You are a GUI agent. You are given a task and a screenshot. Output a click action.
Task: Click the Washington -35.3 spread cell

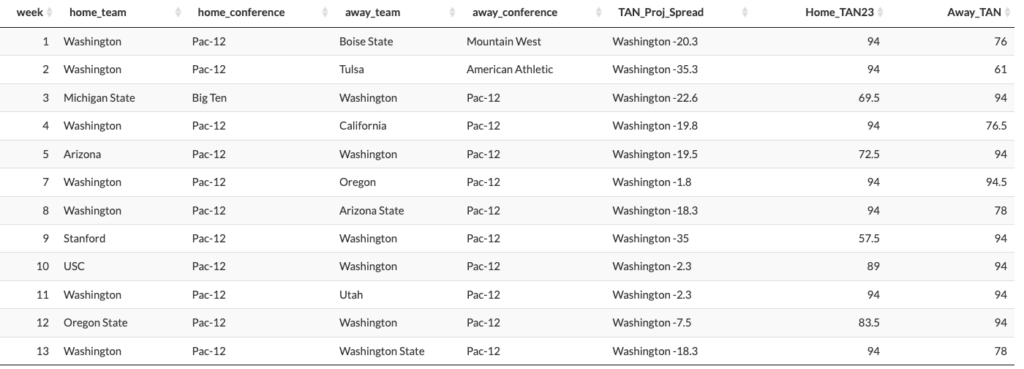pyautogui.click(x=655, y=69)
